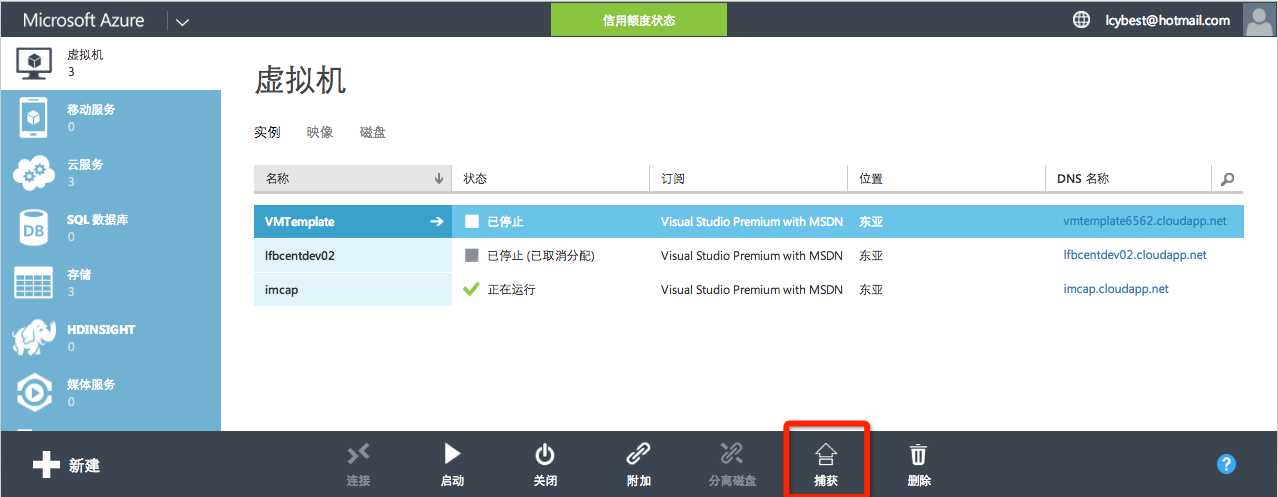Image resolution: width=1278 pixels, height=497 pixels.
Task: Open 移动服务 in the sidebar
Action: (x=110, y=117)
